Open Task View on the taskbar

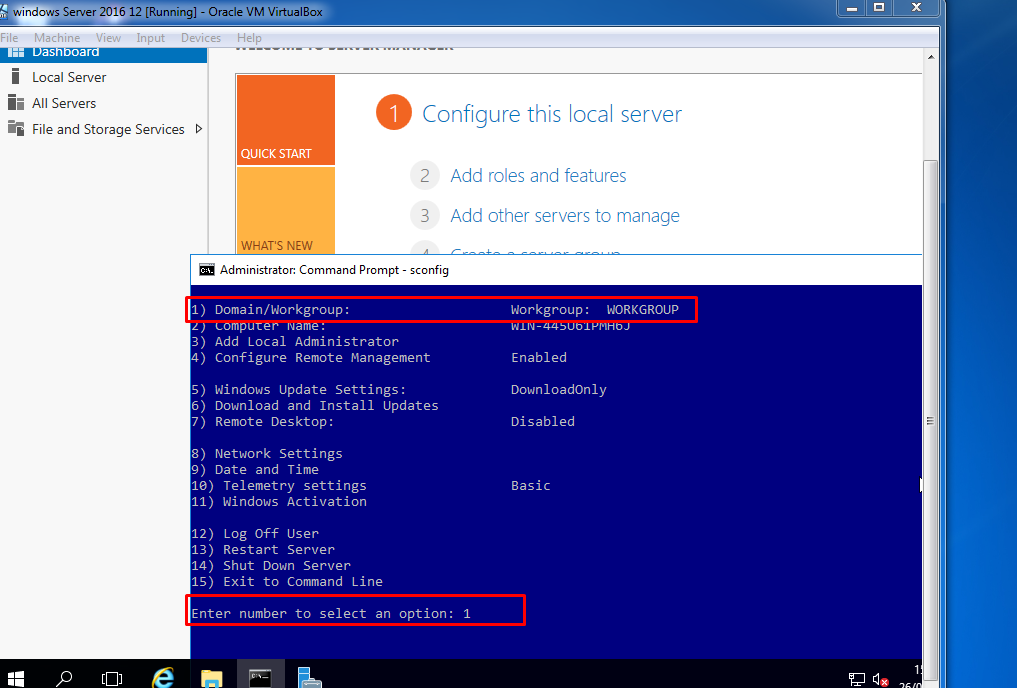(x=112, y=678)
